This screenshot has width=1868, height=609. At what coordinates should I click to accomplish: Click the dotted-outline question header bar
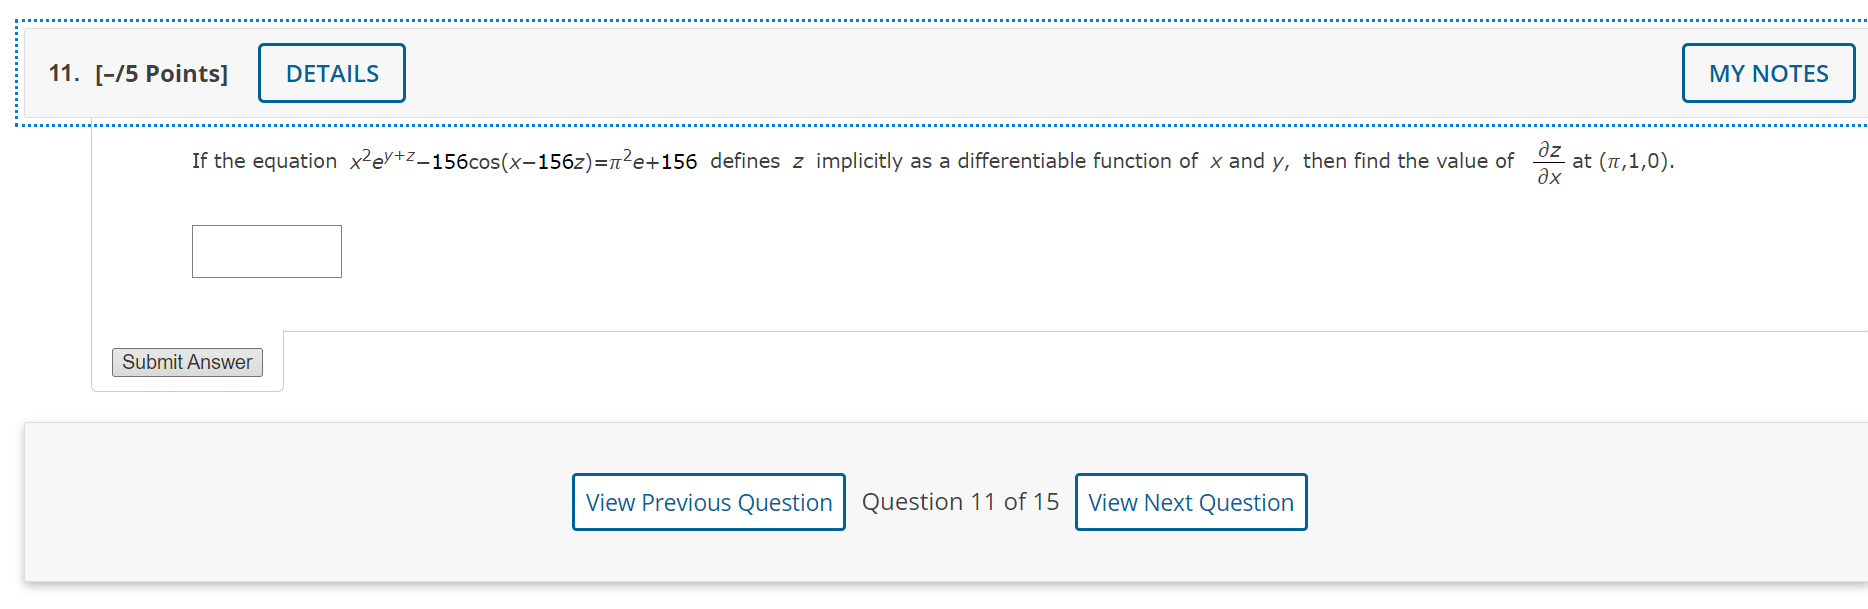942,74
